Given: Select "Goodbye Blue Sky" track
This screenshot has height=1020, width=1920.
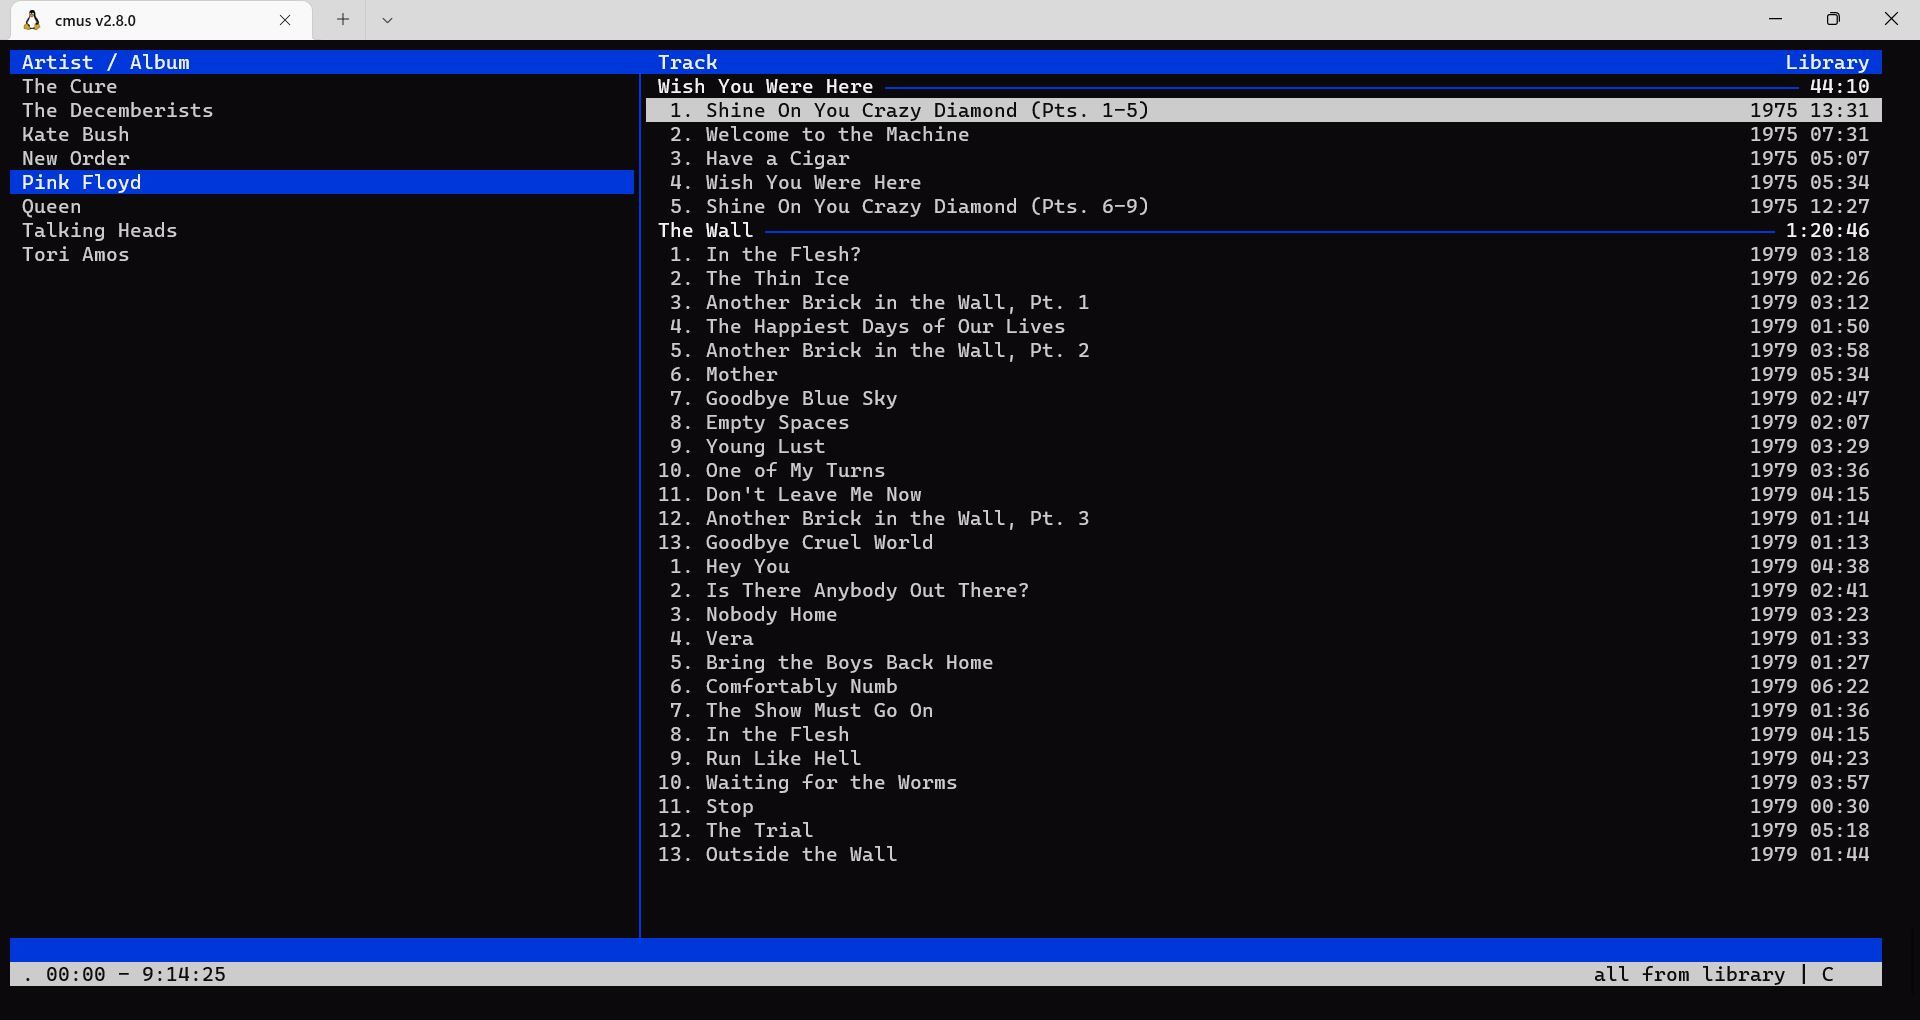Looking at the screenshot, I should pyautogui.click(x=1264, y=398).
